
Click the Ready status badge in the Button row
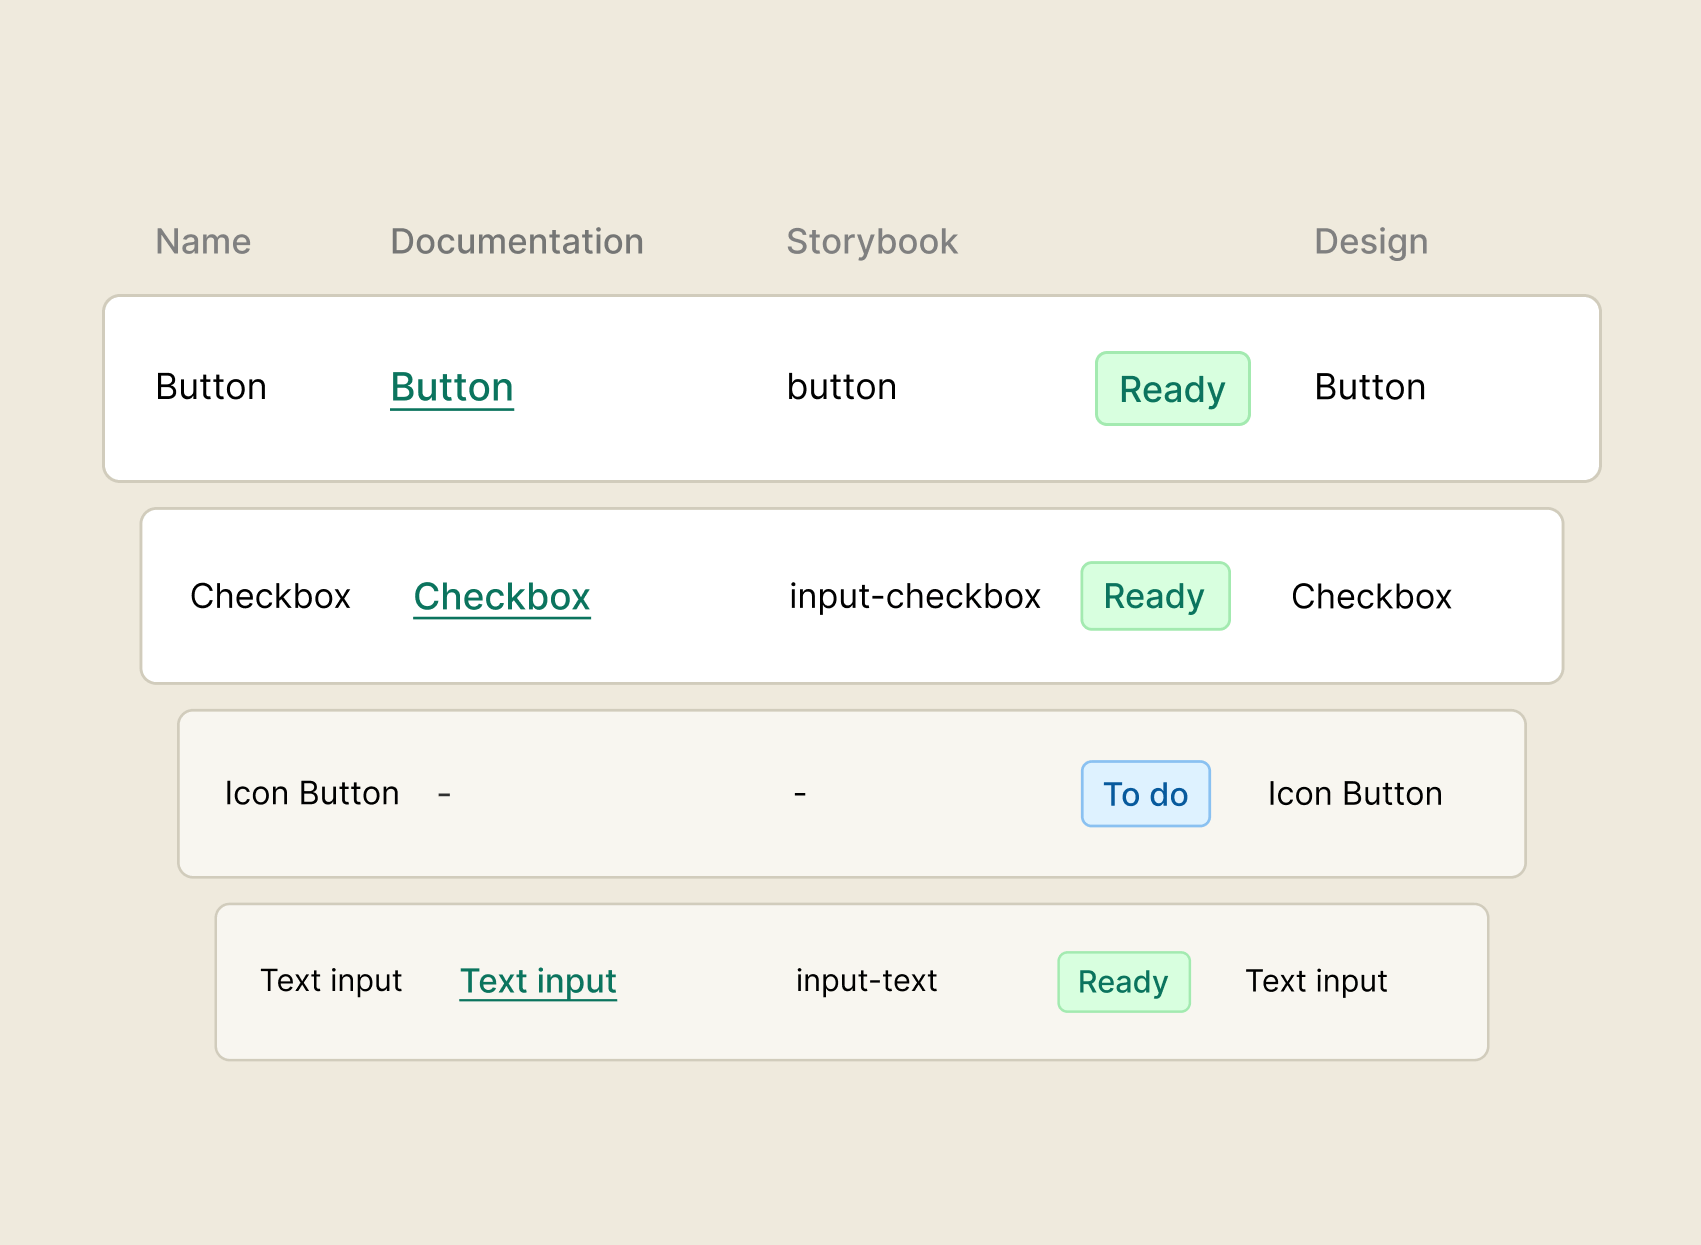coord(1172,389)
